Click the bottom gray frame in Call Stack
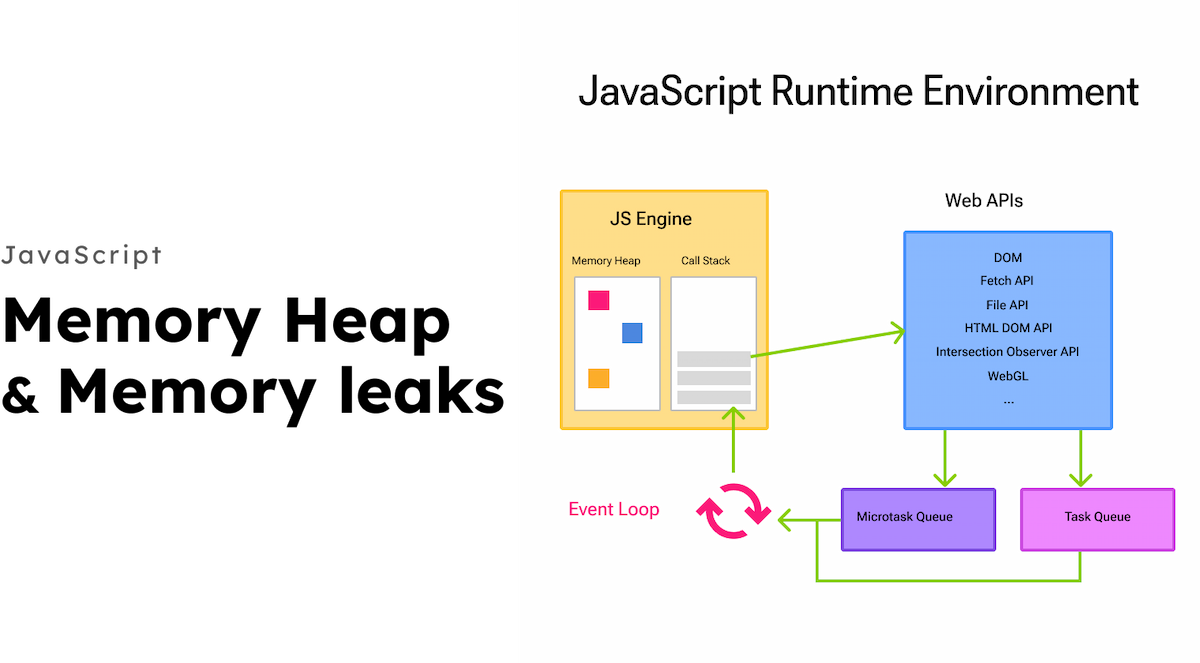The width and height of the screenshot is (1200, 663). pyautogui.click(x=713, y=397)
